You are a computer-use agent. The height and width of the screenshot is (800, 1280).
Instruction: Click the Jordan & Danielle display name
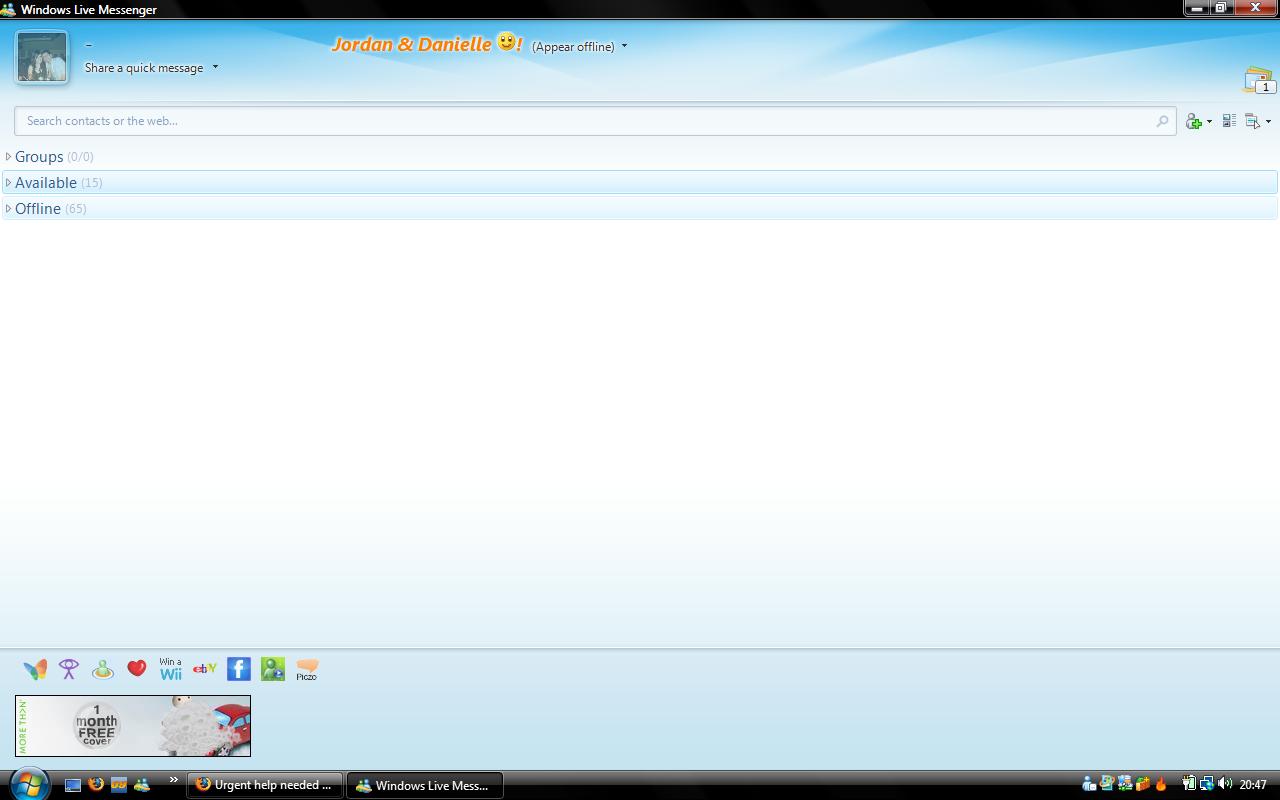click(x=411, y=45)
